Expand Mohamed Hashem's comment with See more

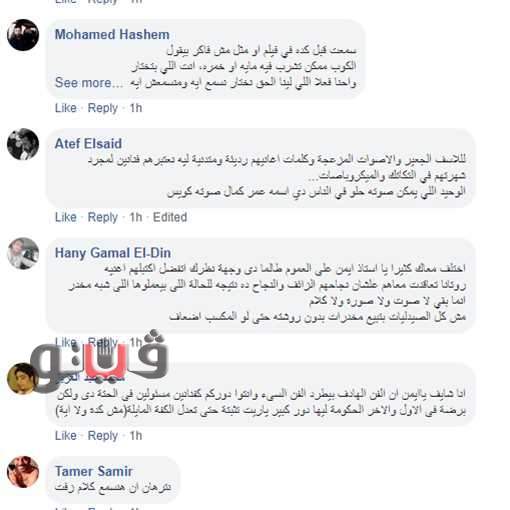pyautogui.click(x=89, y=83)
